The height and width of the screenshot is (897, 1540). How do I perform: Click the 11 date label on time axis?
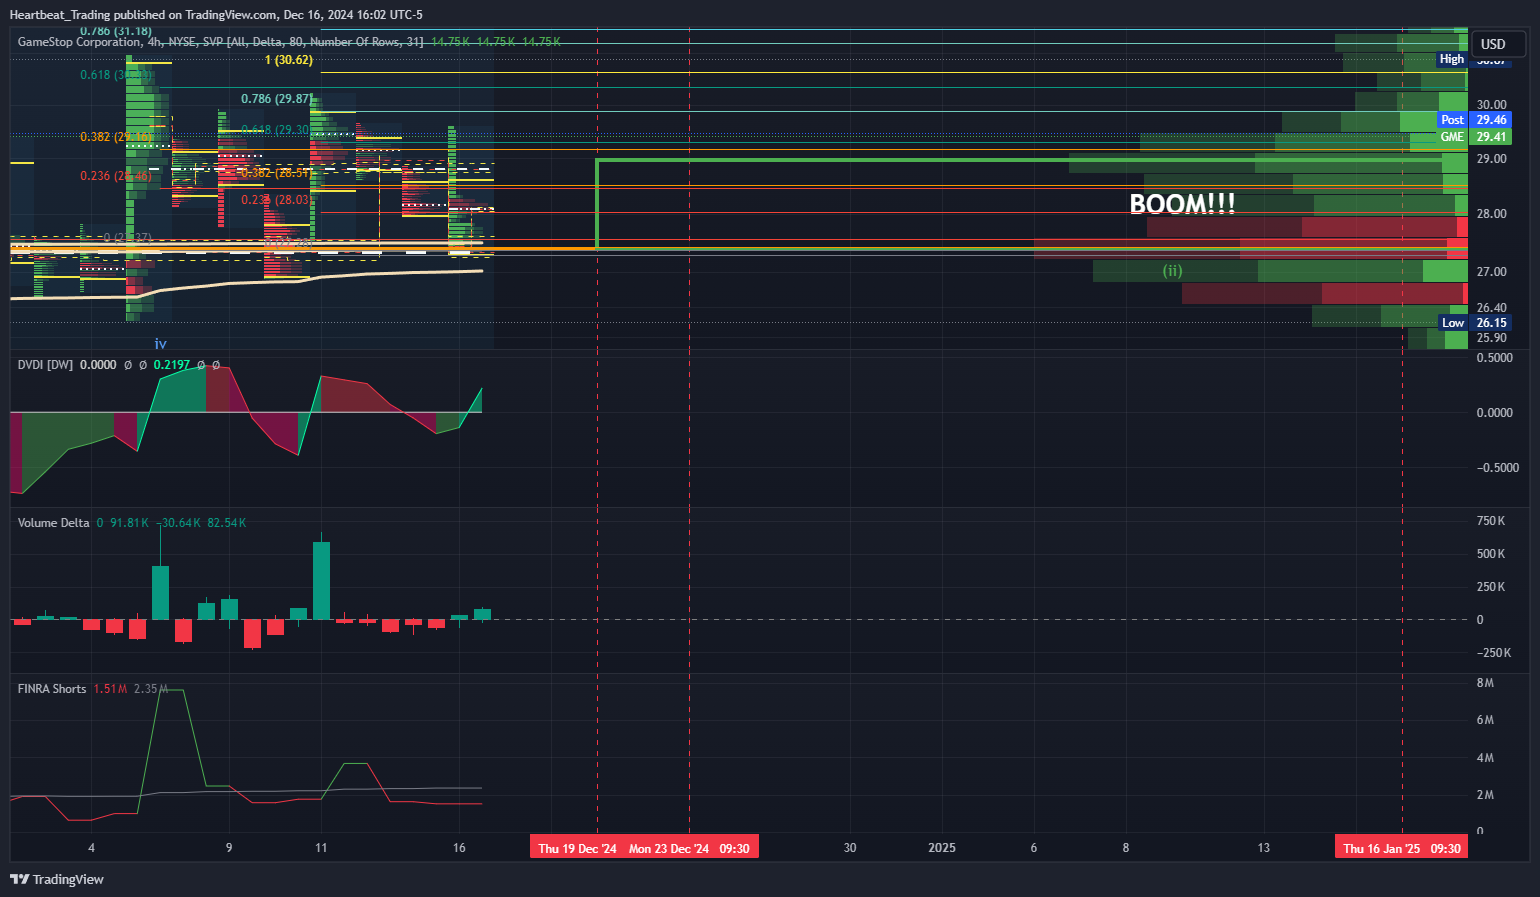321,848
